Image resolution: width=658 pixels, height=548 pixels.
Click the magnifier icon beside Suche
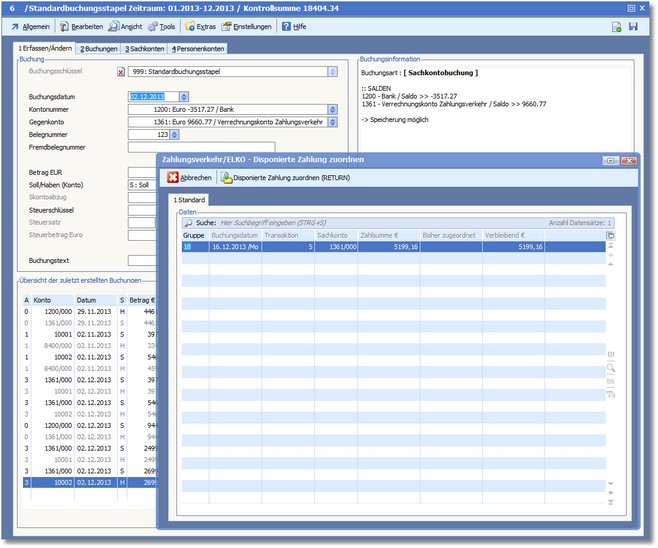188,222
